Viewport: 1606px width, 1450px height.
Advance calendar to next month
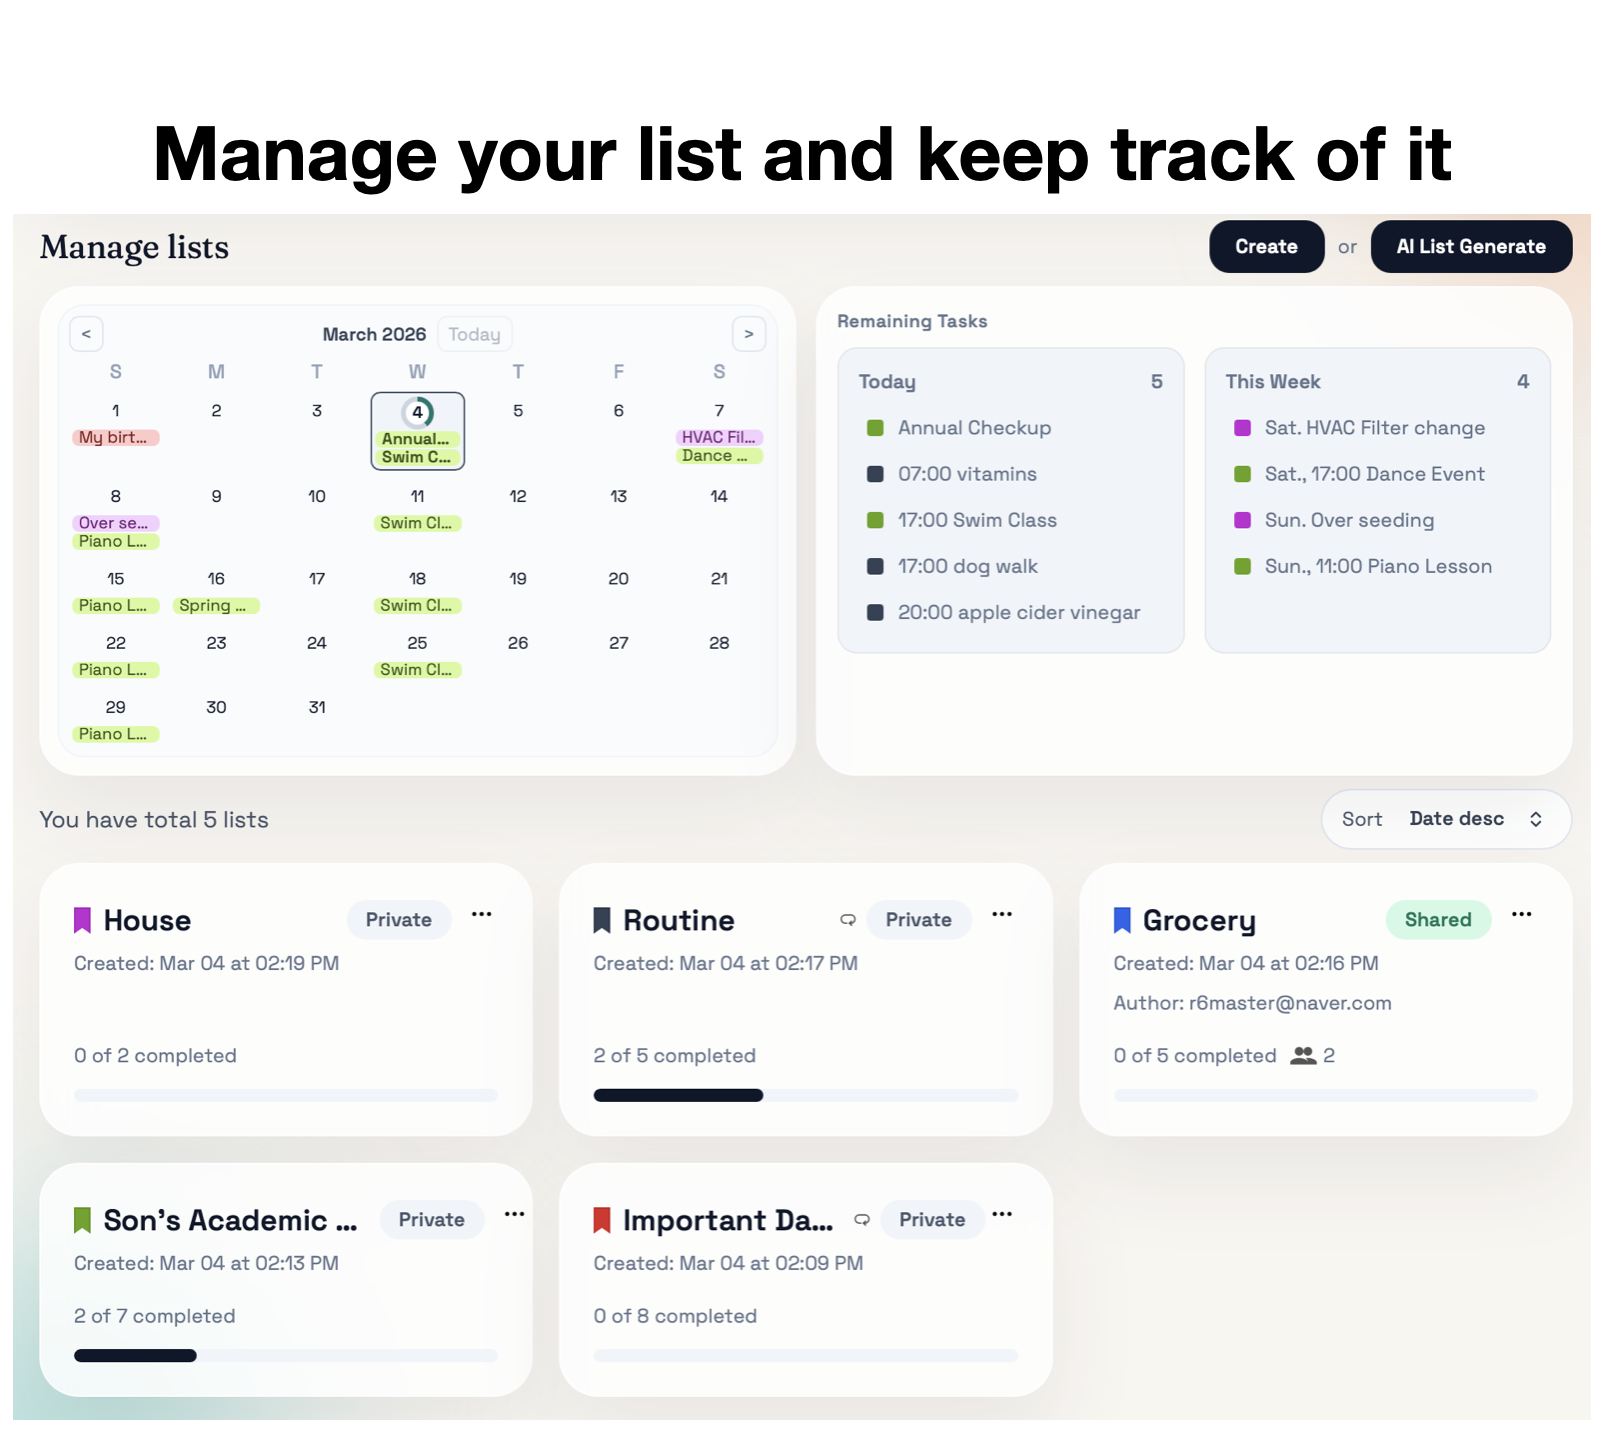pos(749,334)
